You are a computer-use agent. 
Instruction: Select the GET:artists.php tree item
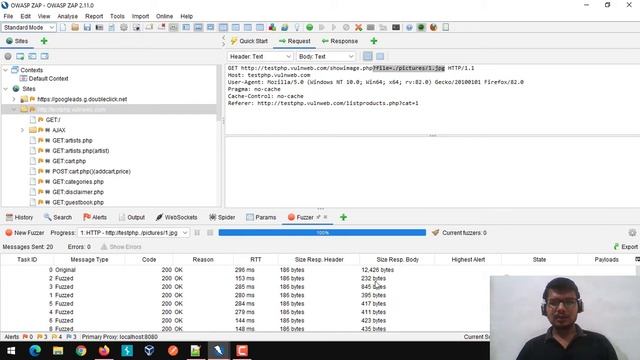[x=72, y=140]
